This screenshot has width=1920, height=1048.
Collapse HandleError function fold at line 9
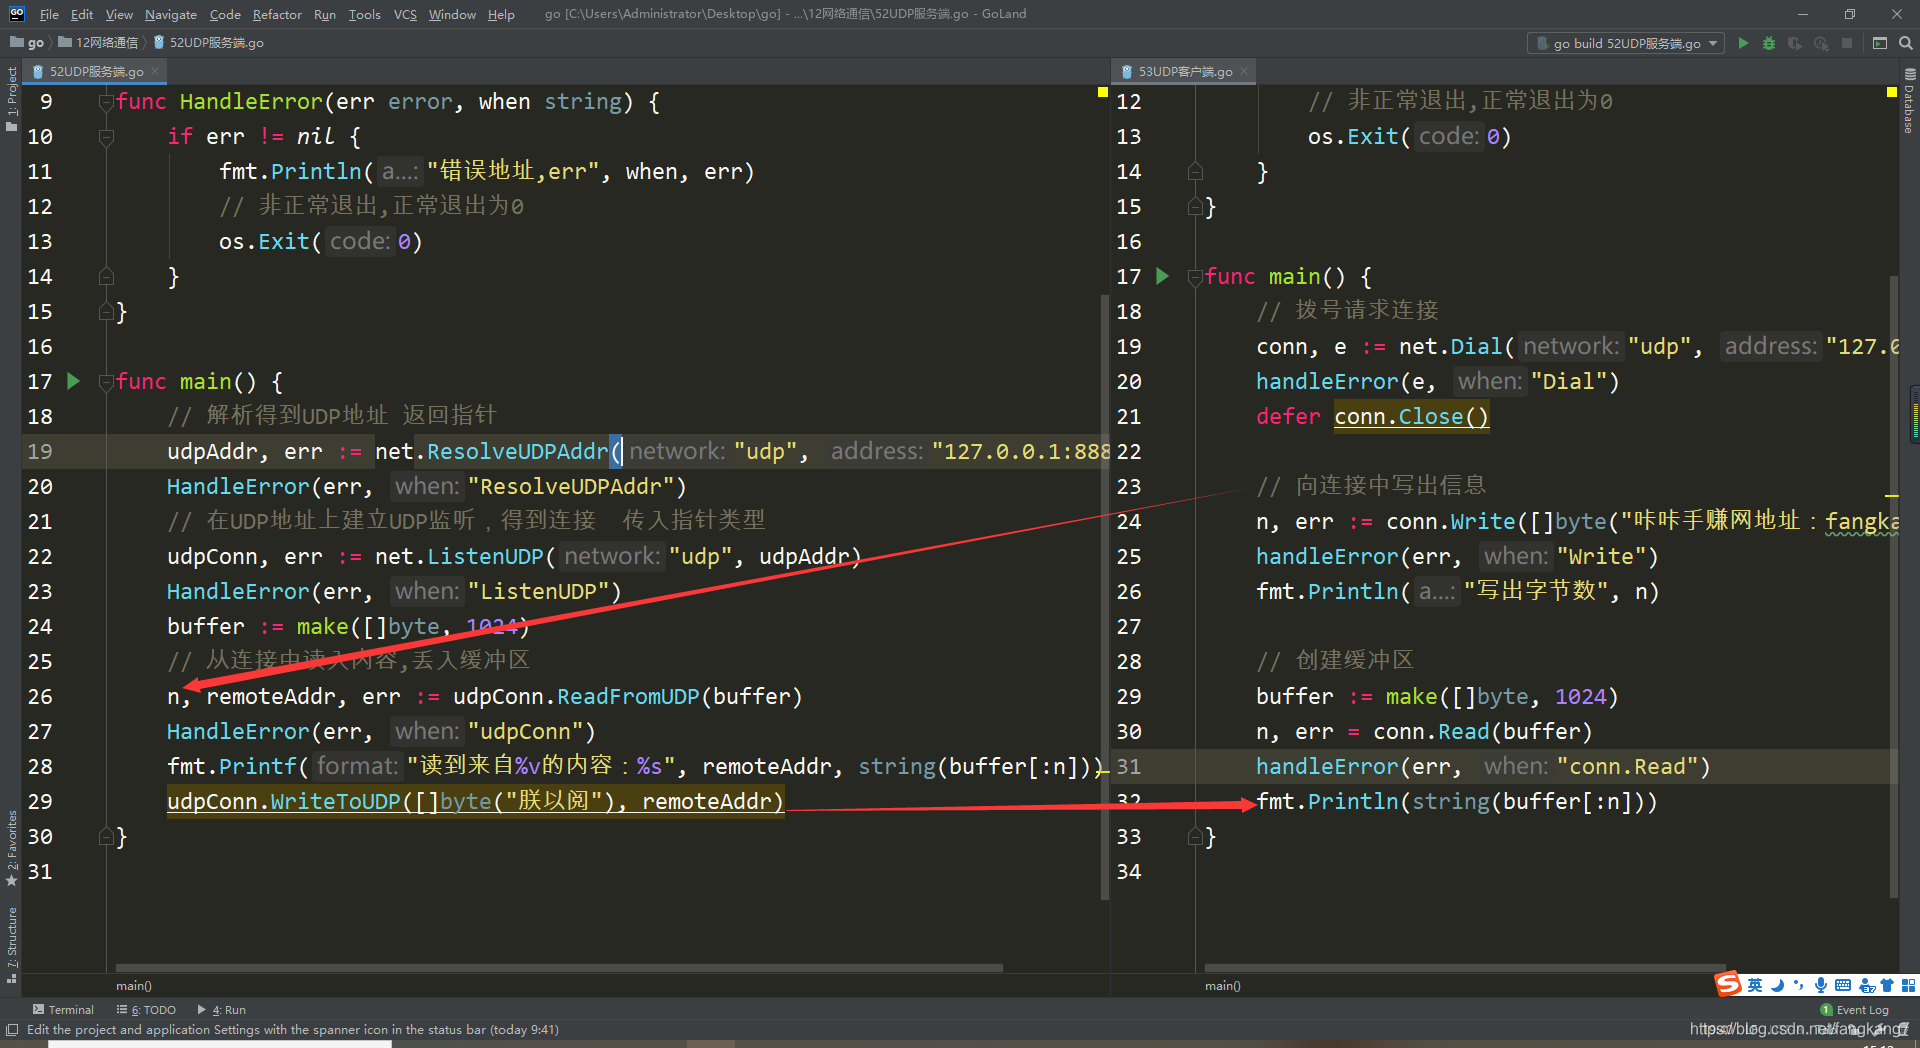coord(106,102)
